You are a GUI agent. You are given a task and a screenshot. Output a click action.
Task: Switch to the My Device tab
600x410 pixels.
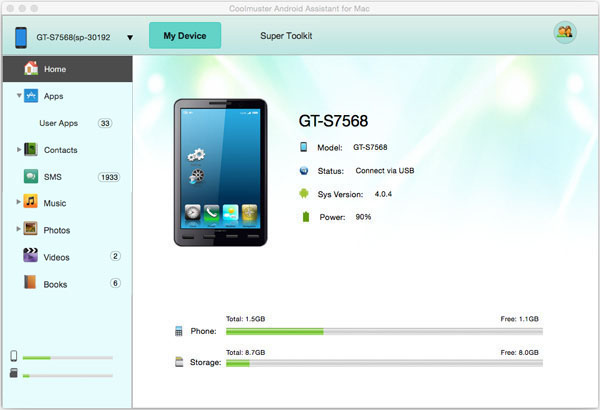(x=185, y=36)
